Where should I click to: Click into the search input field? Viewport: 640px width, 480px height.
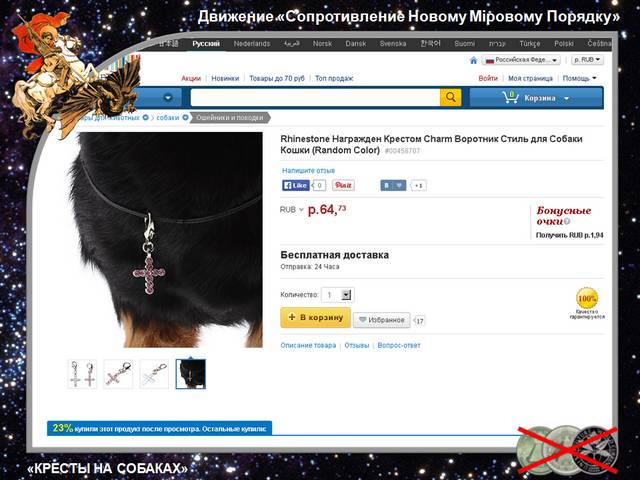tap(315, 98)
